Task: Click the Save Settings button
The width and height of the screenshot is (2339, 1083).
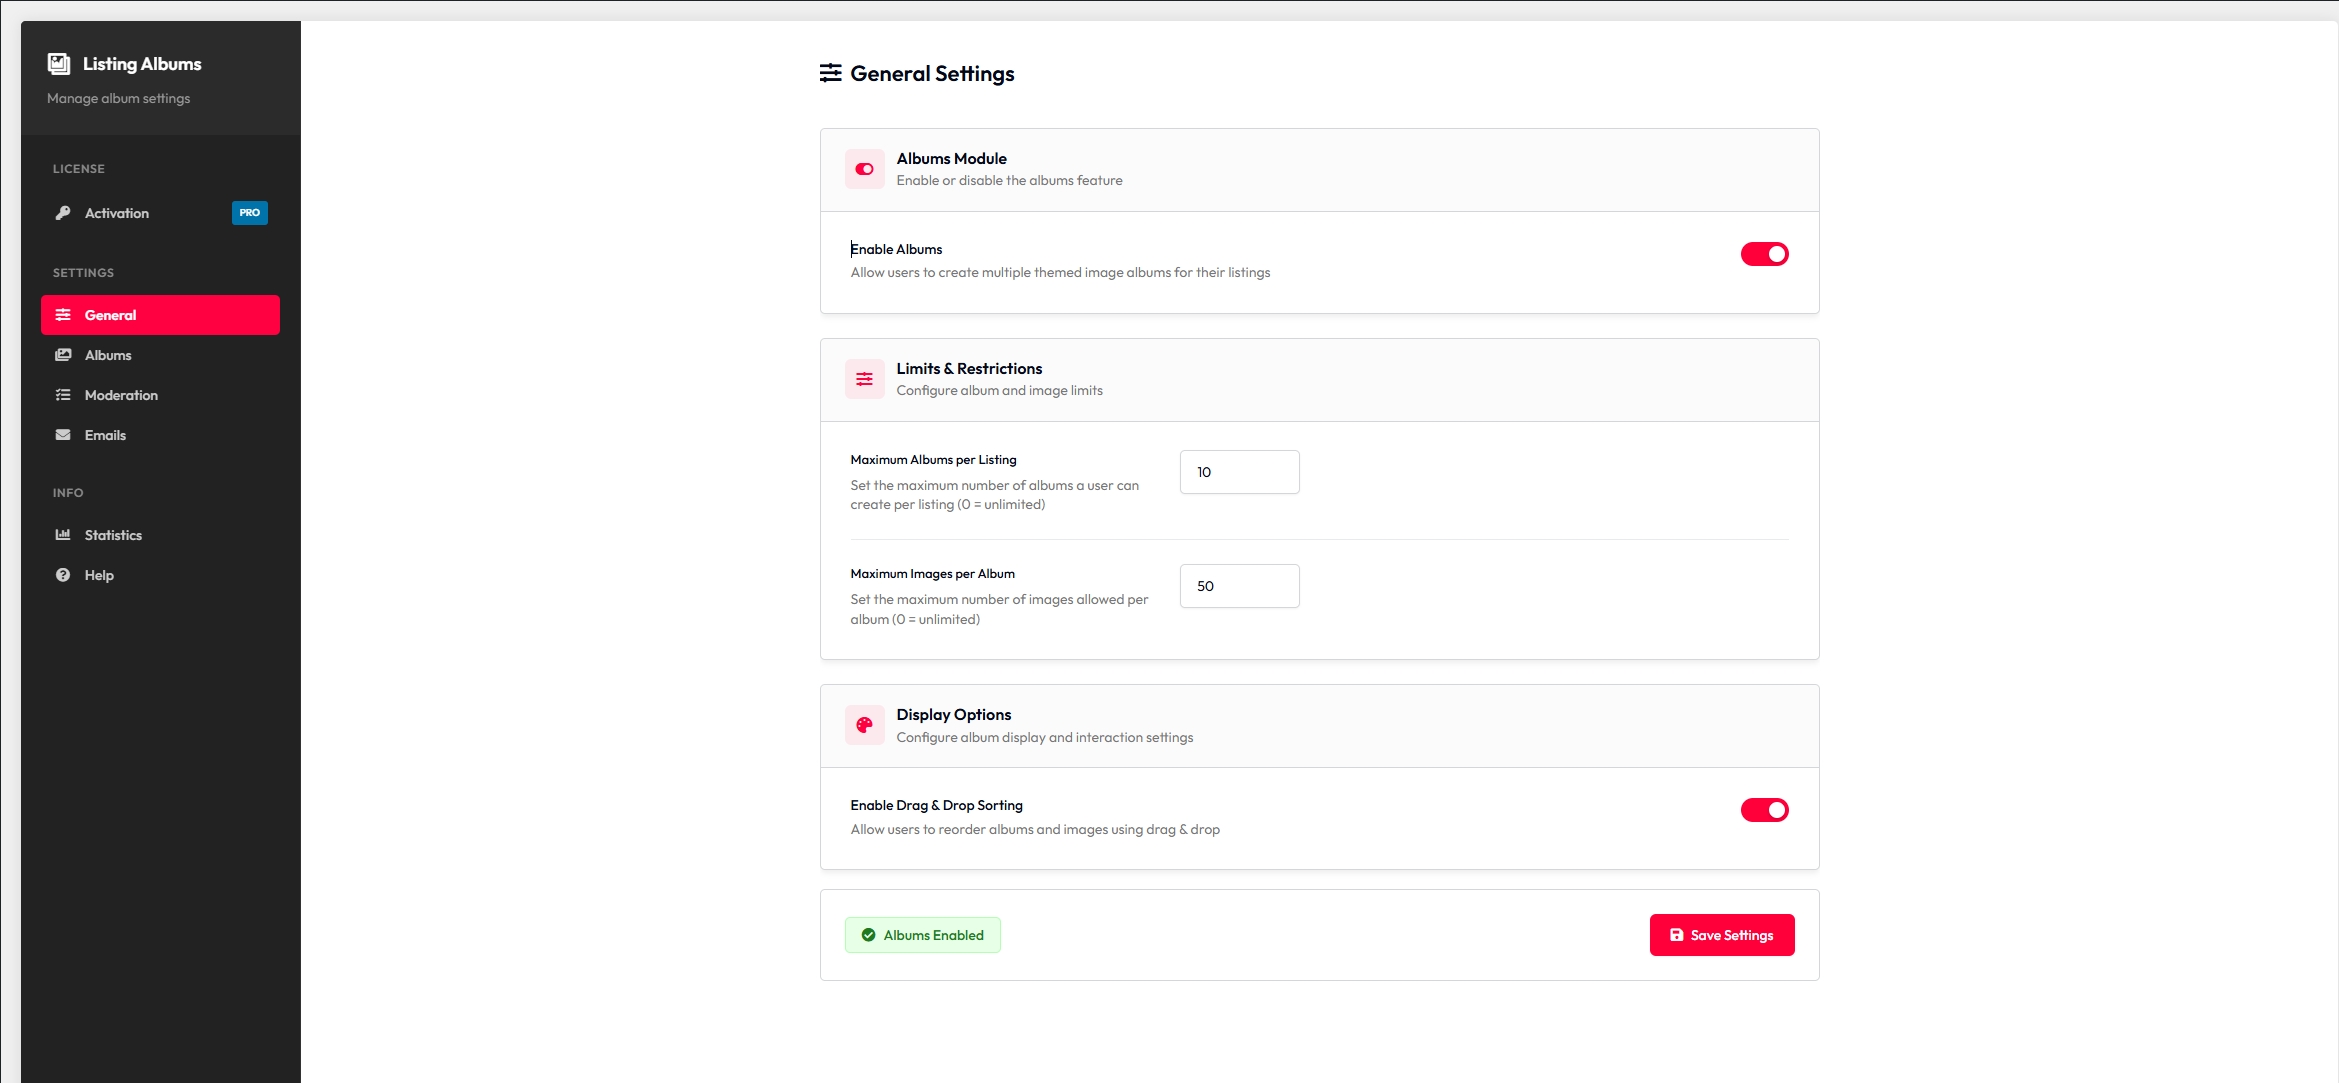Action: point(1721,934)
